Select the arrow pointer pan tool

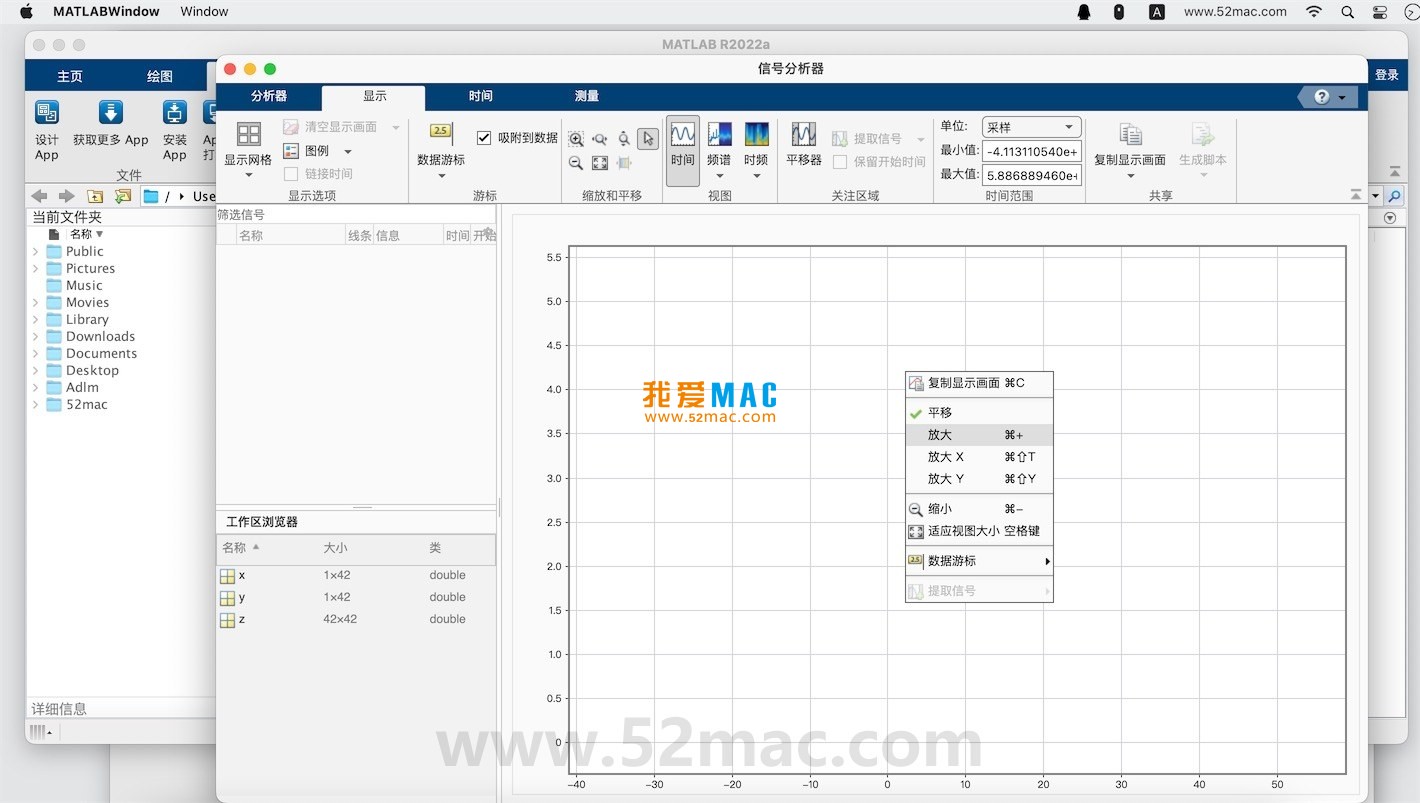648,139
